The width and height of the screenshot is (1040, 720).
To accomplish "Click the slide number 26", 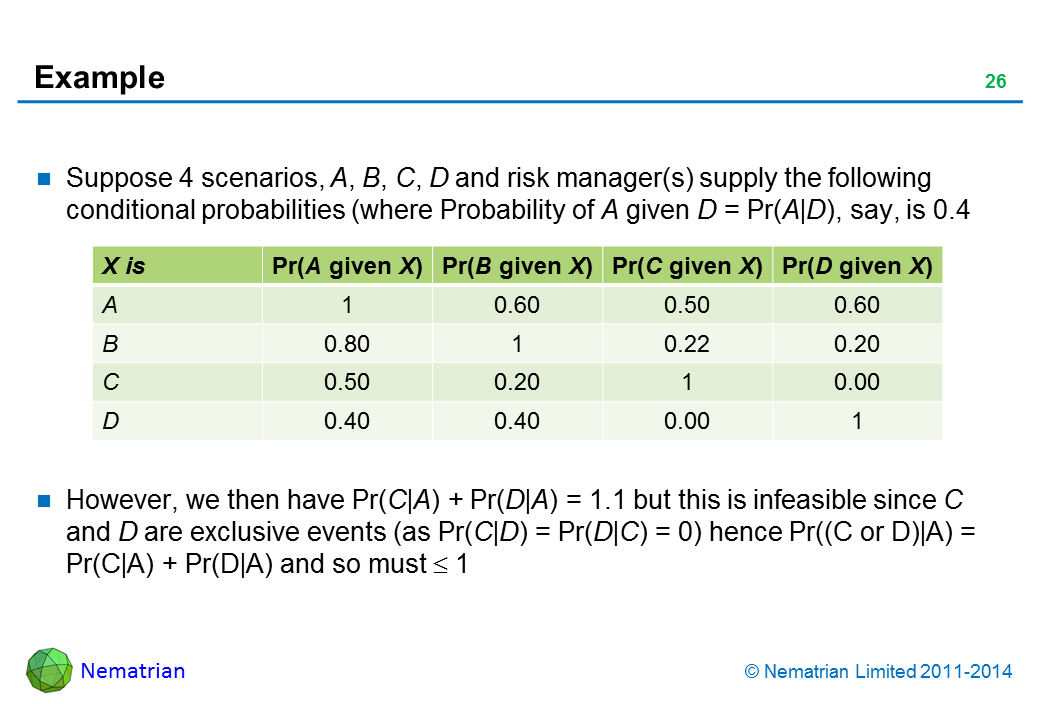I will tap(995, 82).
